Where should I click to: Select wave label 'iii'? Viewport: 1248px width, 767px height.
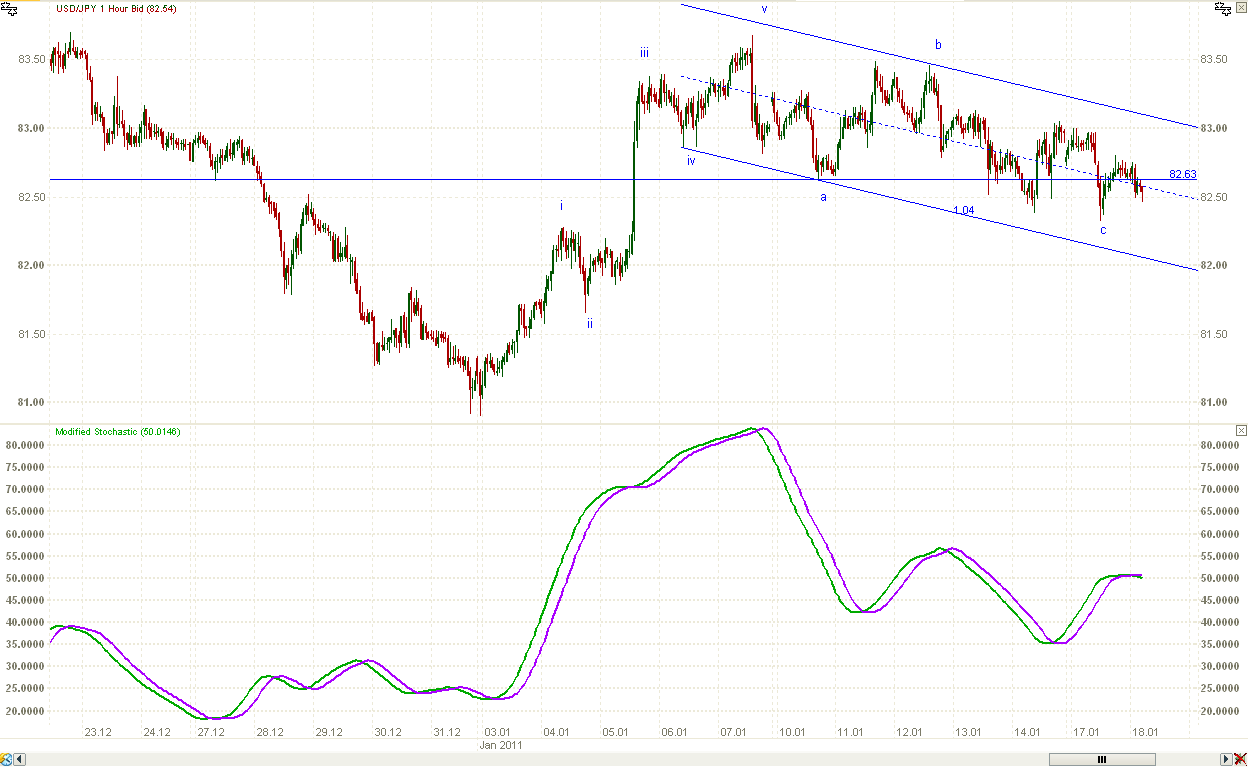pyautogui.click(x=645, y=52)
